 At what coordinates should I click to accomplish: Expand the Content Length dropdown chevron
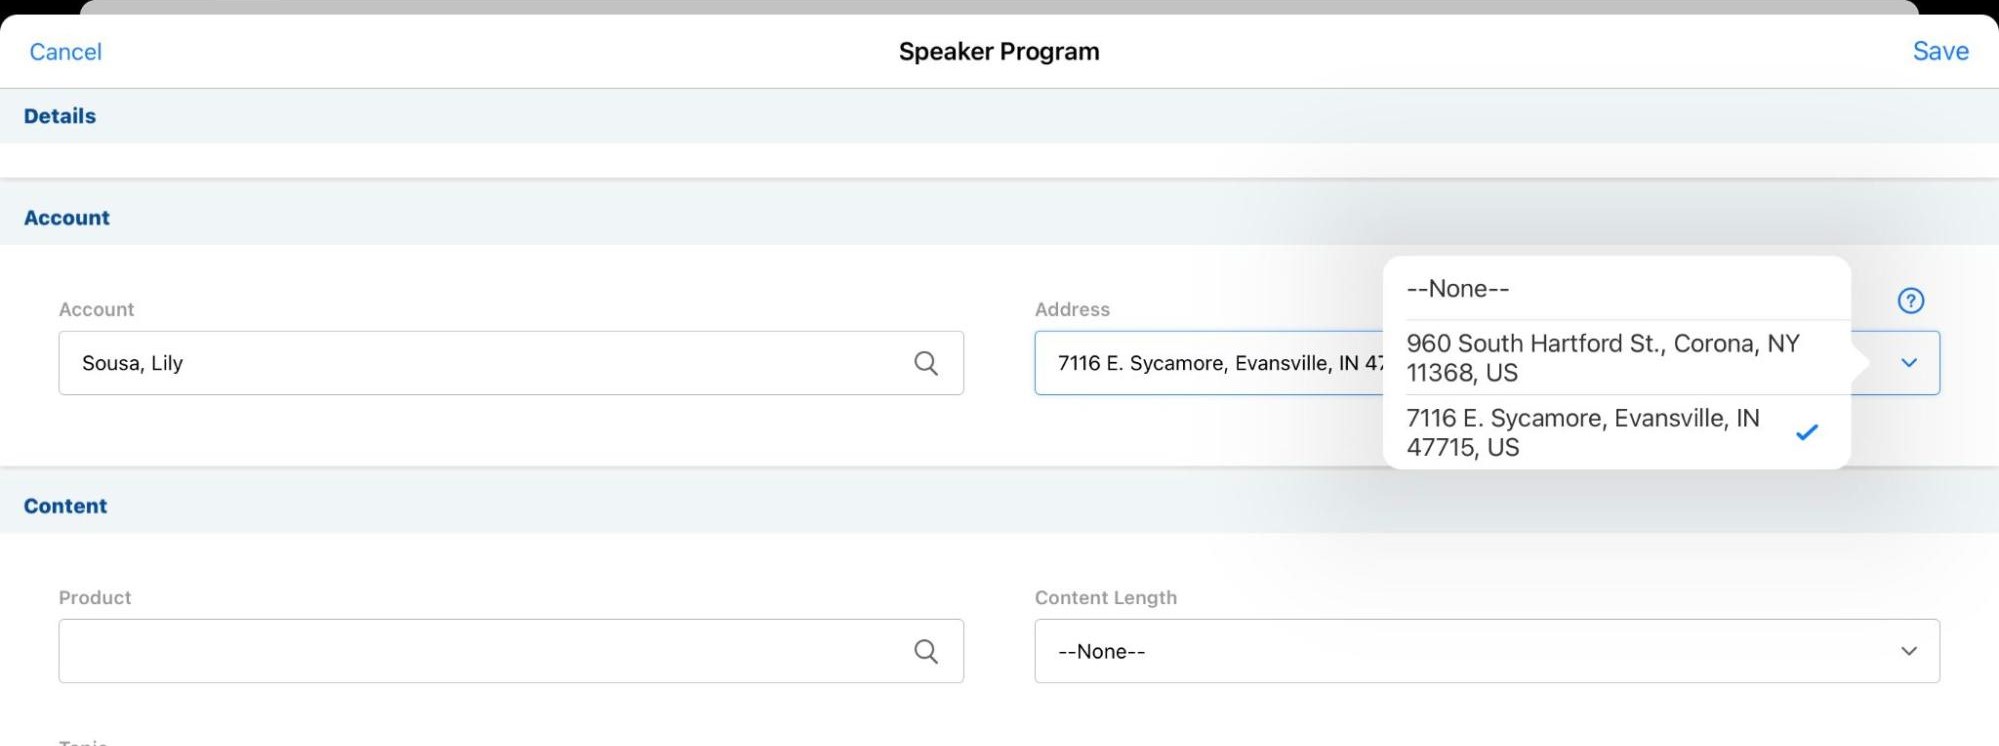coord(1908,652)
